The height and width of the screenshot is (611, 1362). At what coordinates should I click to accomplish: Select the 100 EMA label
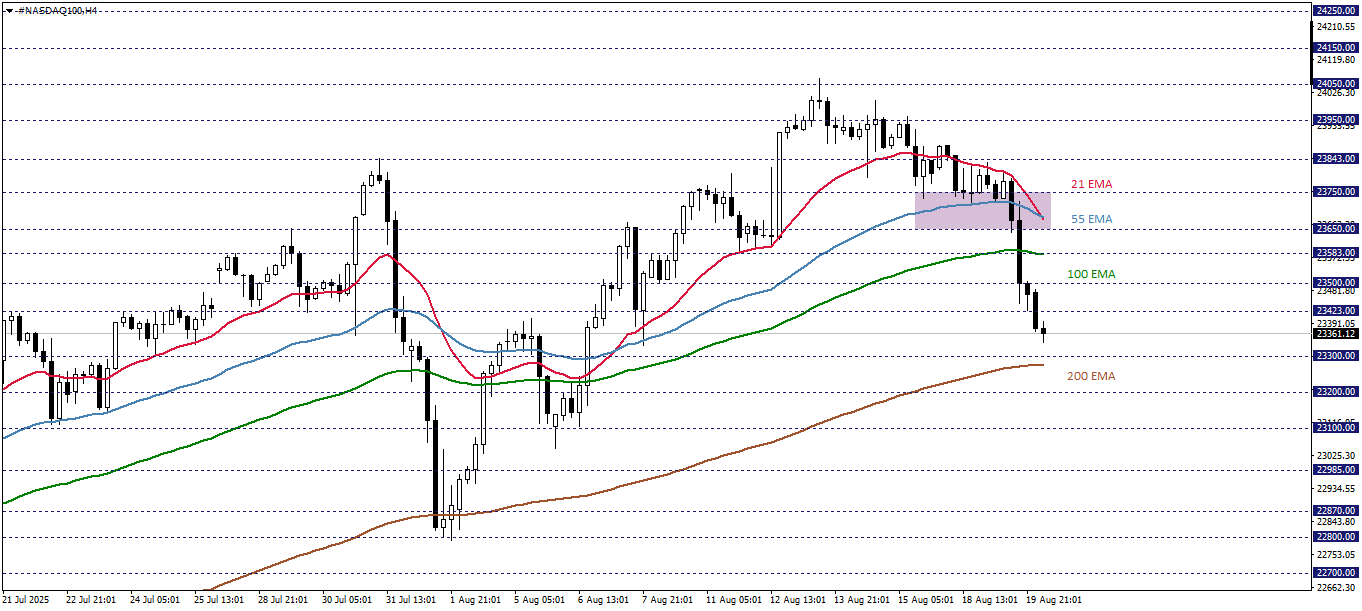tap(1092, 274)
